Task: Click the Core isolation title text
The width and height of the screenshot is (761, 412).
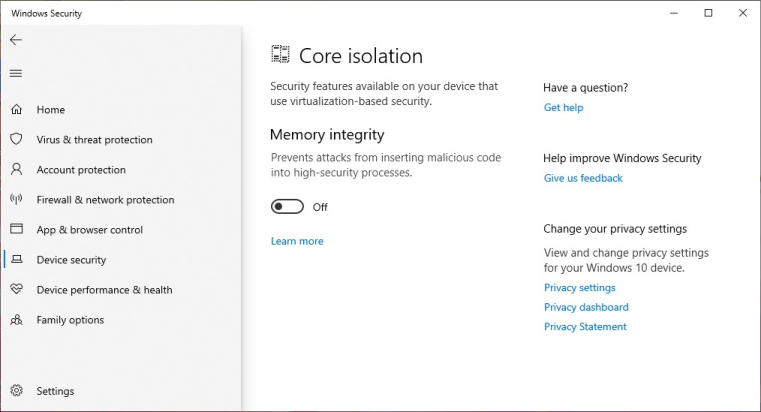Action: 361,56
